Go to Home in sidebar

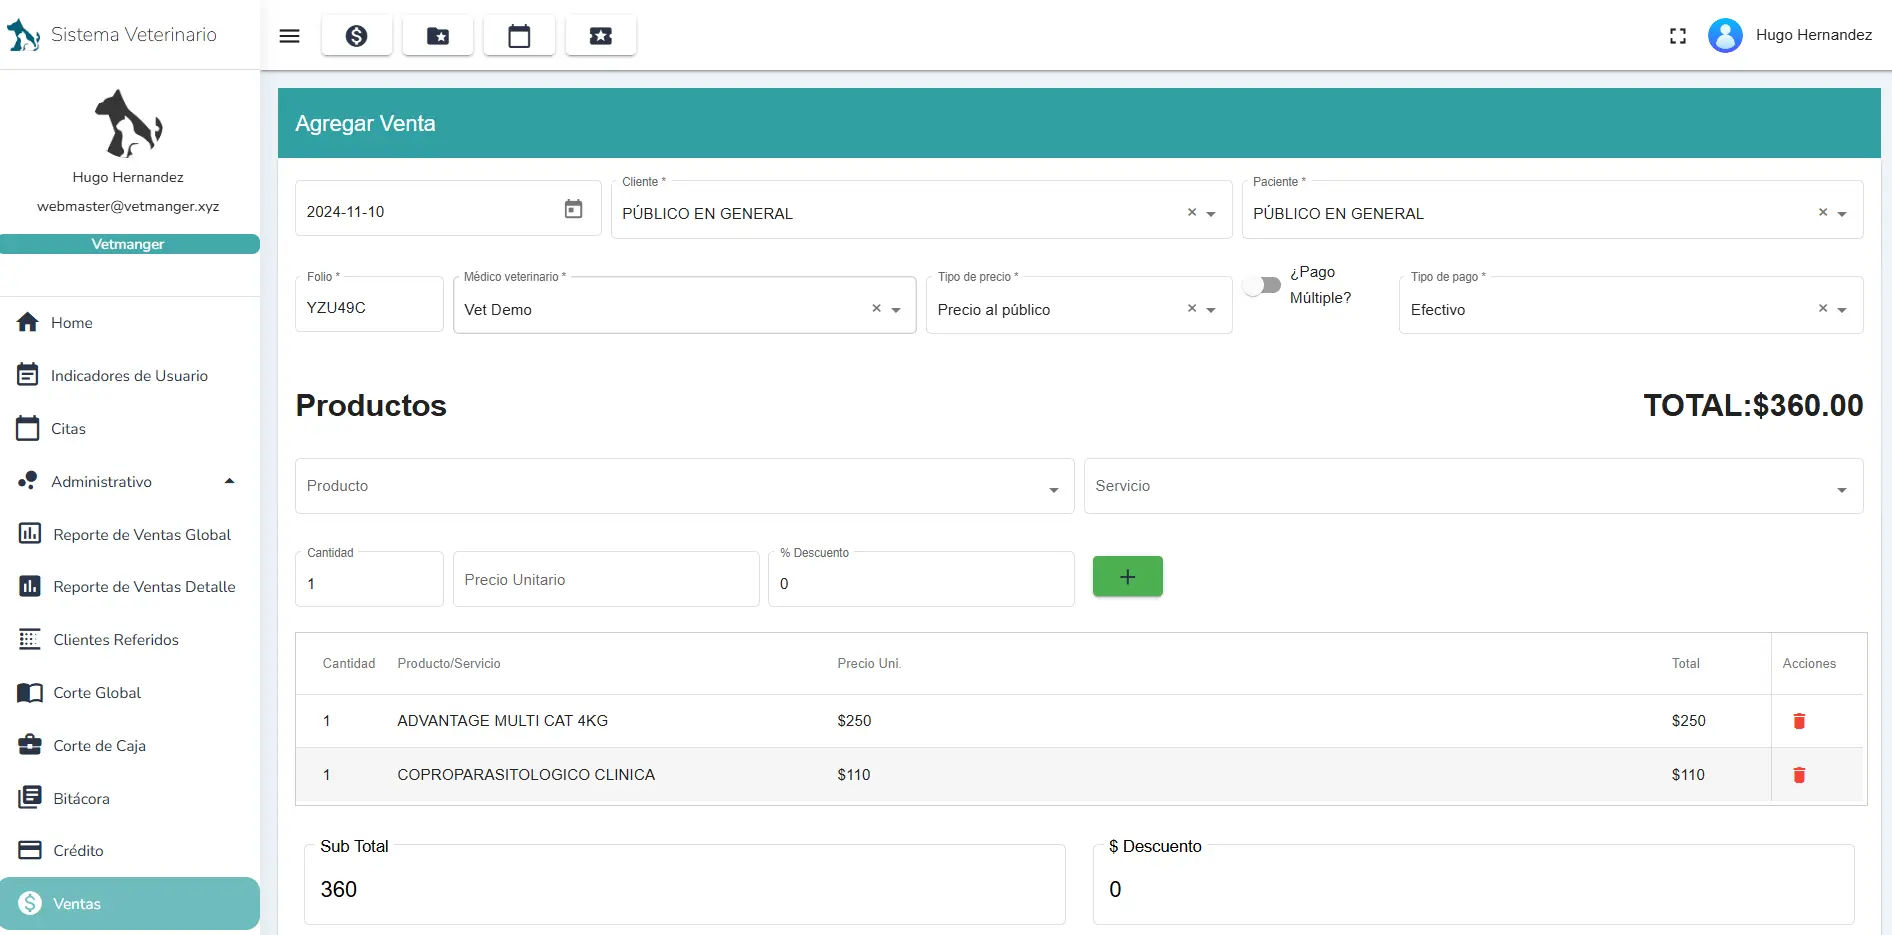click(x=130, y=323)
